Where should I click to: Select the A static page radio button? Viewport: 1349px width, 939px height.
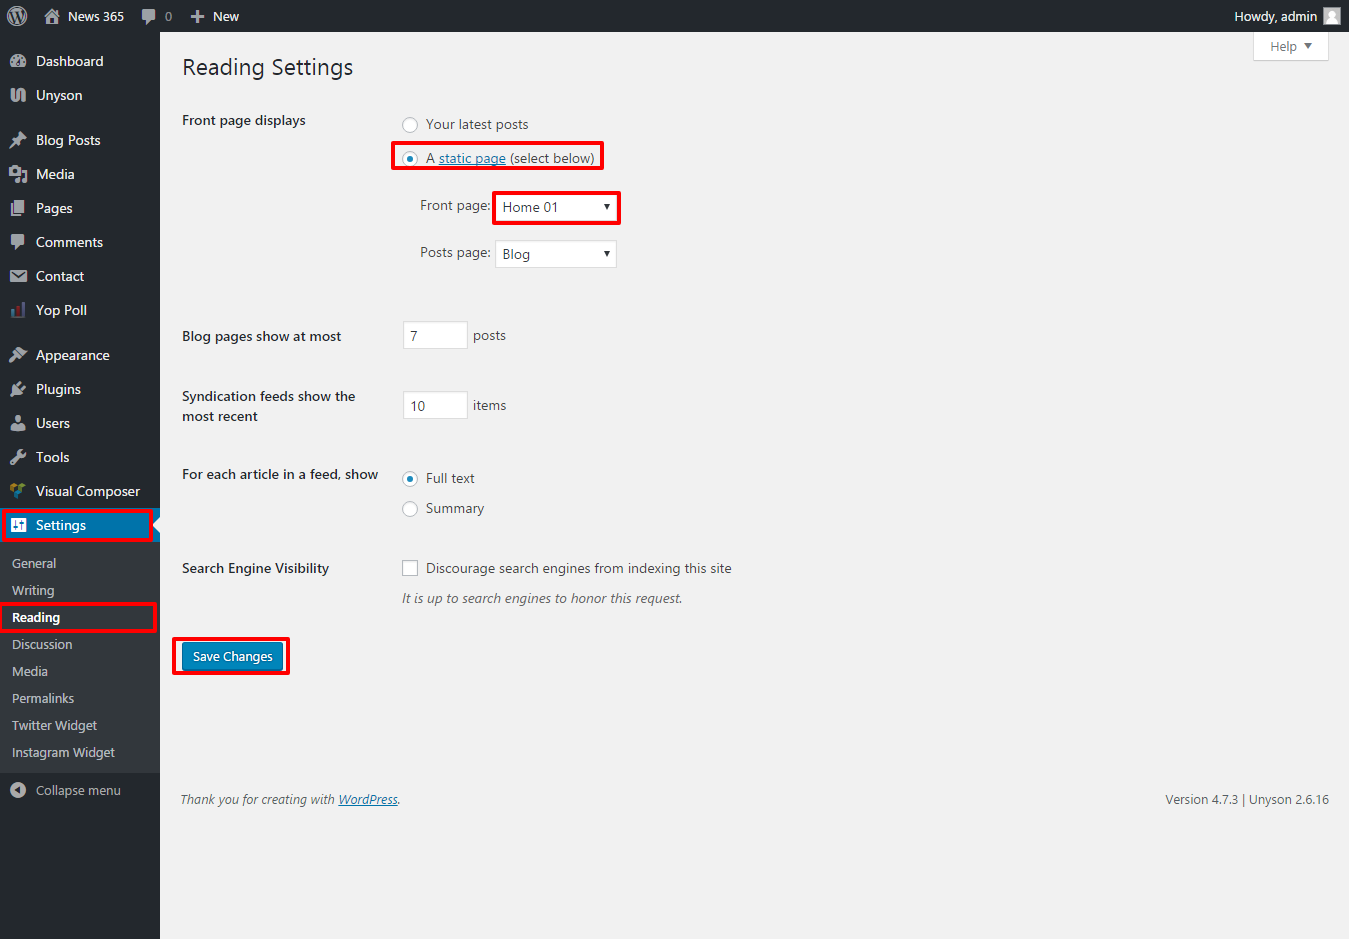click(x=410, y=159)
